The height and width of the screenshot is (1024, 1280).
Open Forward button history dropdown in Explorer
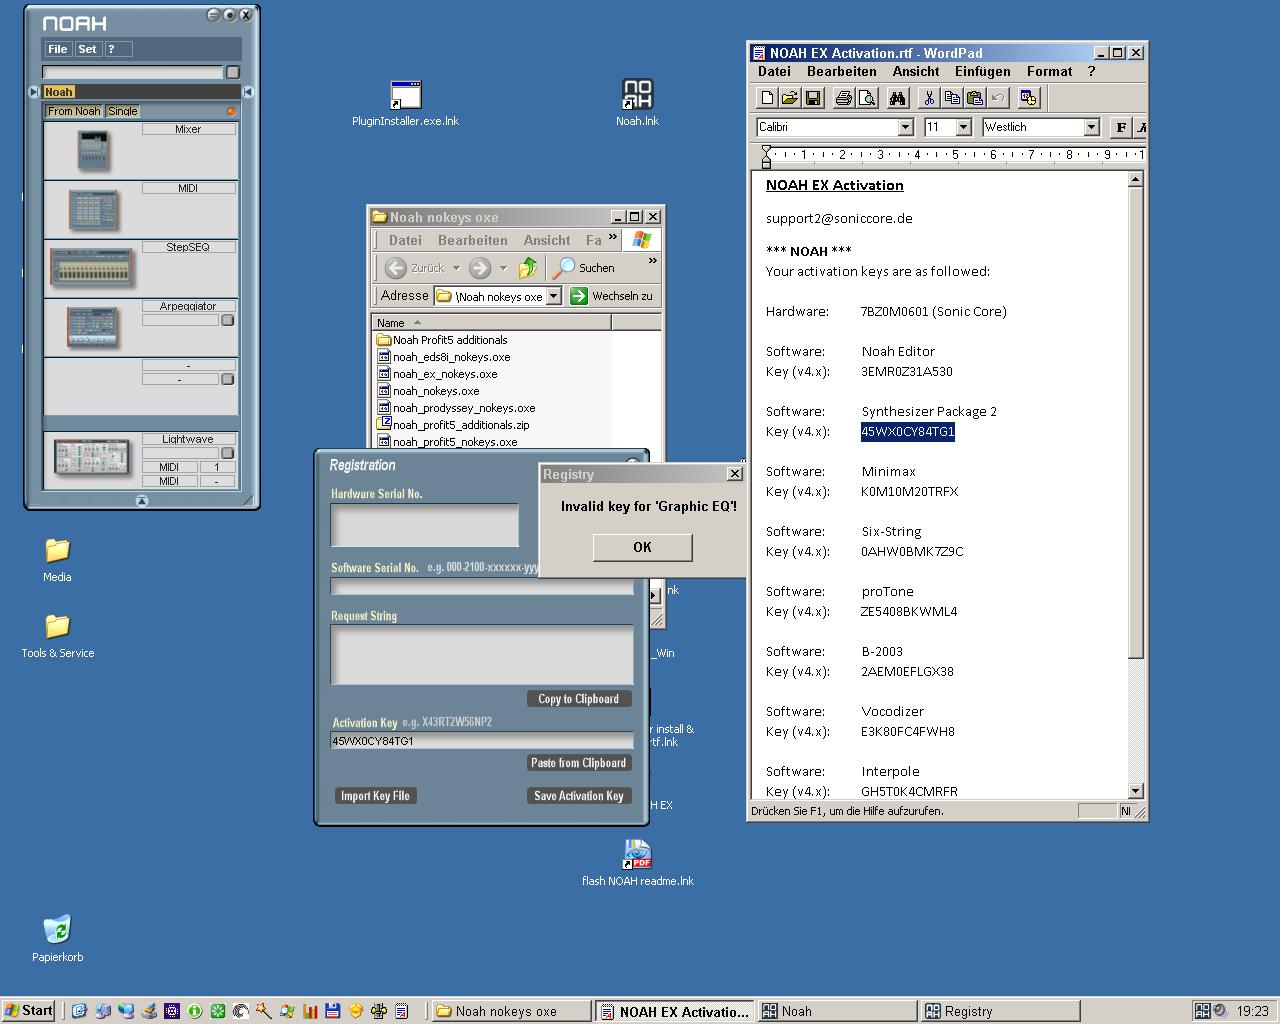(503, 268)
